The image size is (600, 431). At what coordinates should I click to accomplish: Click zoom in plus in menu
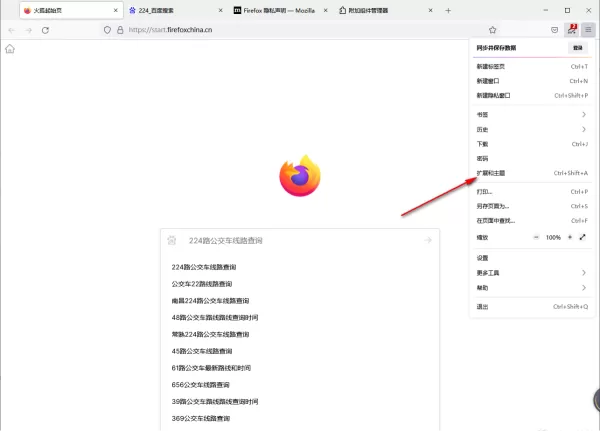click(x=570, y=237)
